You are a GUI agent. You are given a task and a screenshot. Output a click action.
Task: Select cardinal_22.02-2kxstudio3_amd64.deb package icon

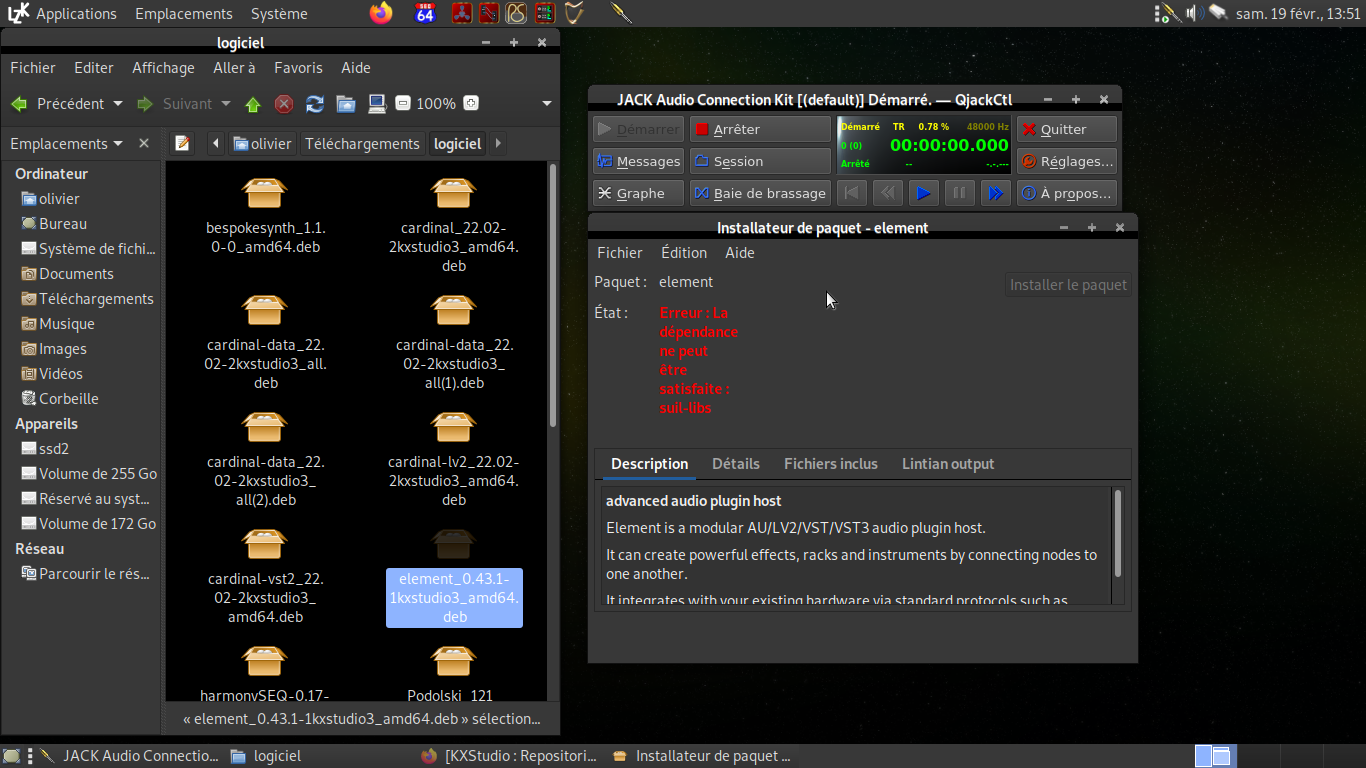(453, 193)
